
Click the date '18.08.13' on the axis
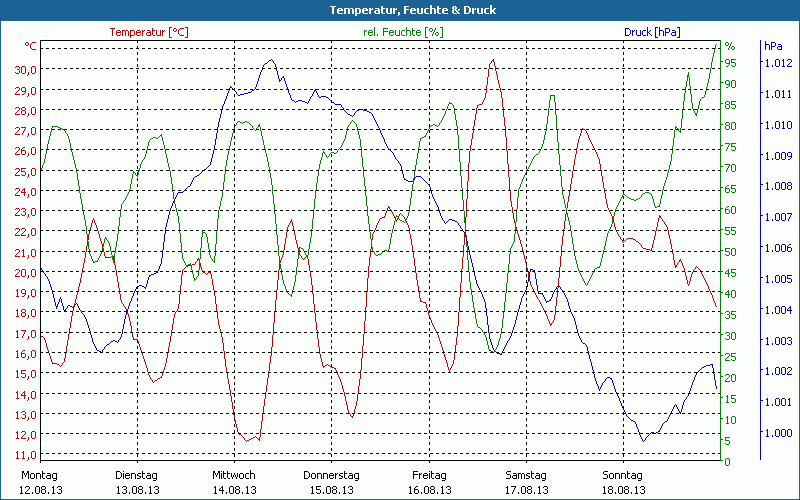click(x=623, y=490)
